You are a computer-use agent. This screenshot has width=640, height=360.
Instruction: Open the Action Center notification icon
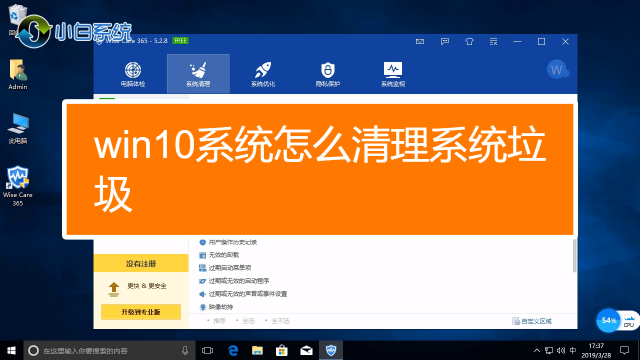(624, 351)
